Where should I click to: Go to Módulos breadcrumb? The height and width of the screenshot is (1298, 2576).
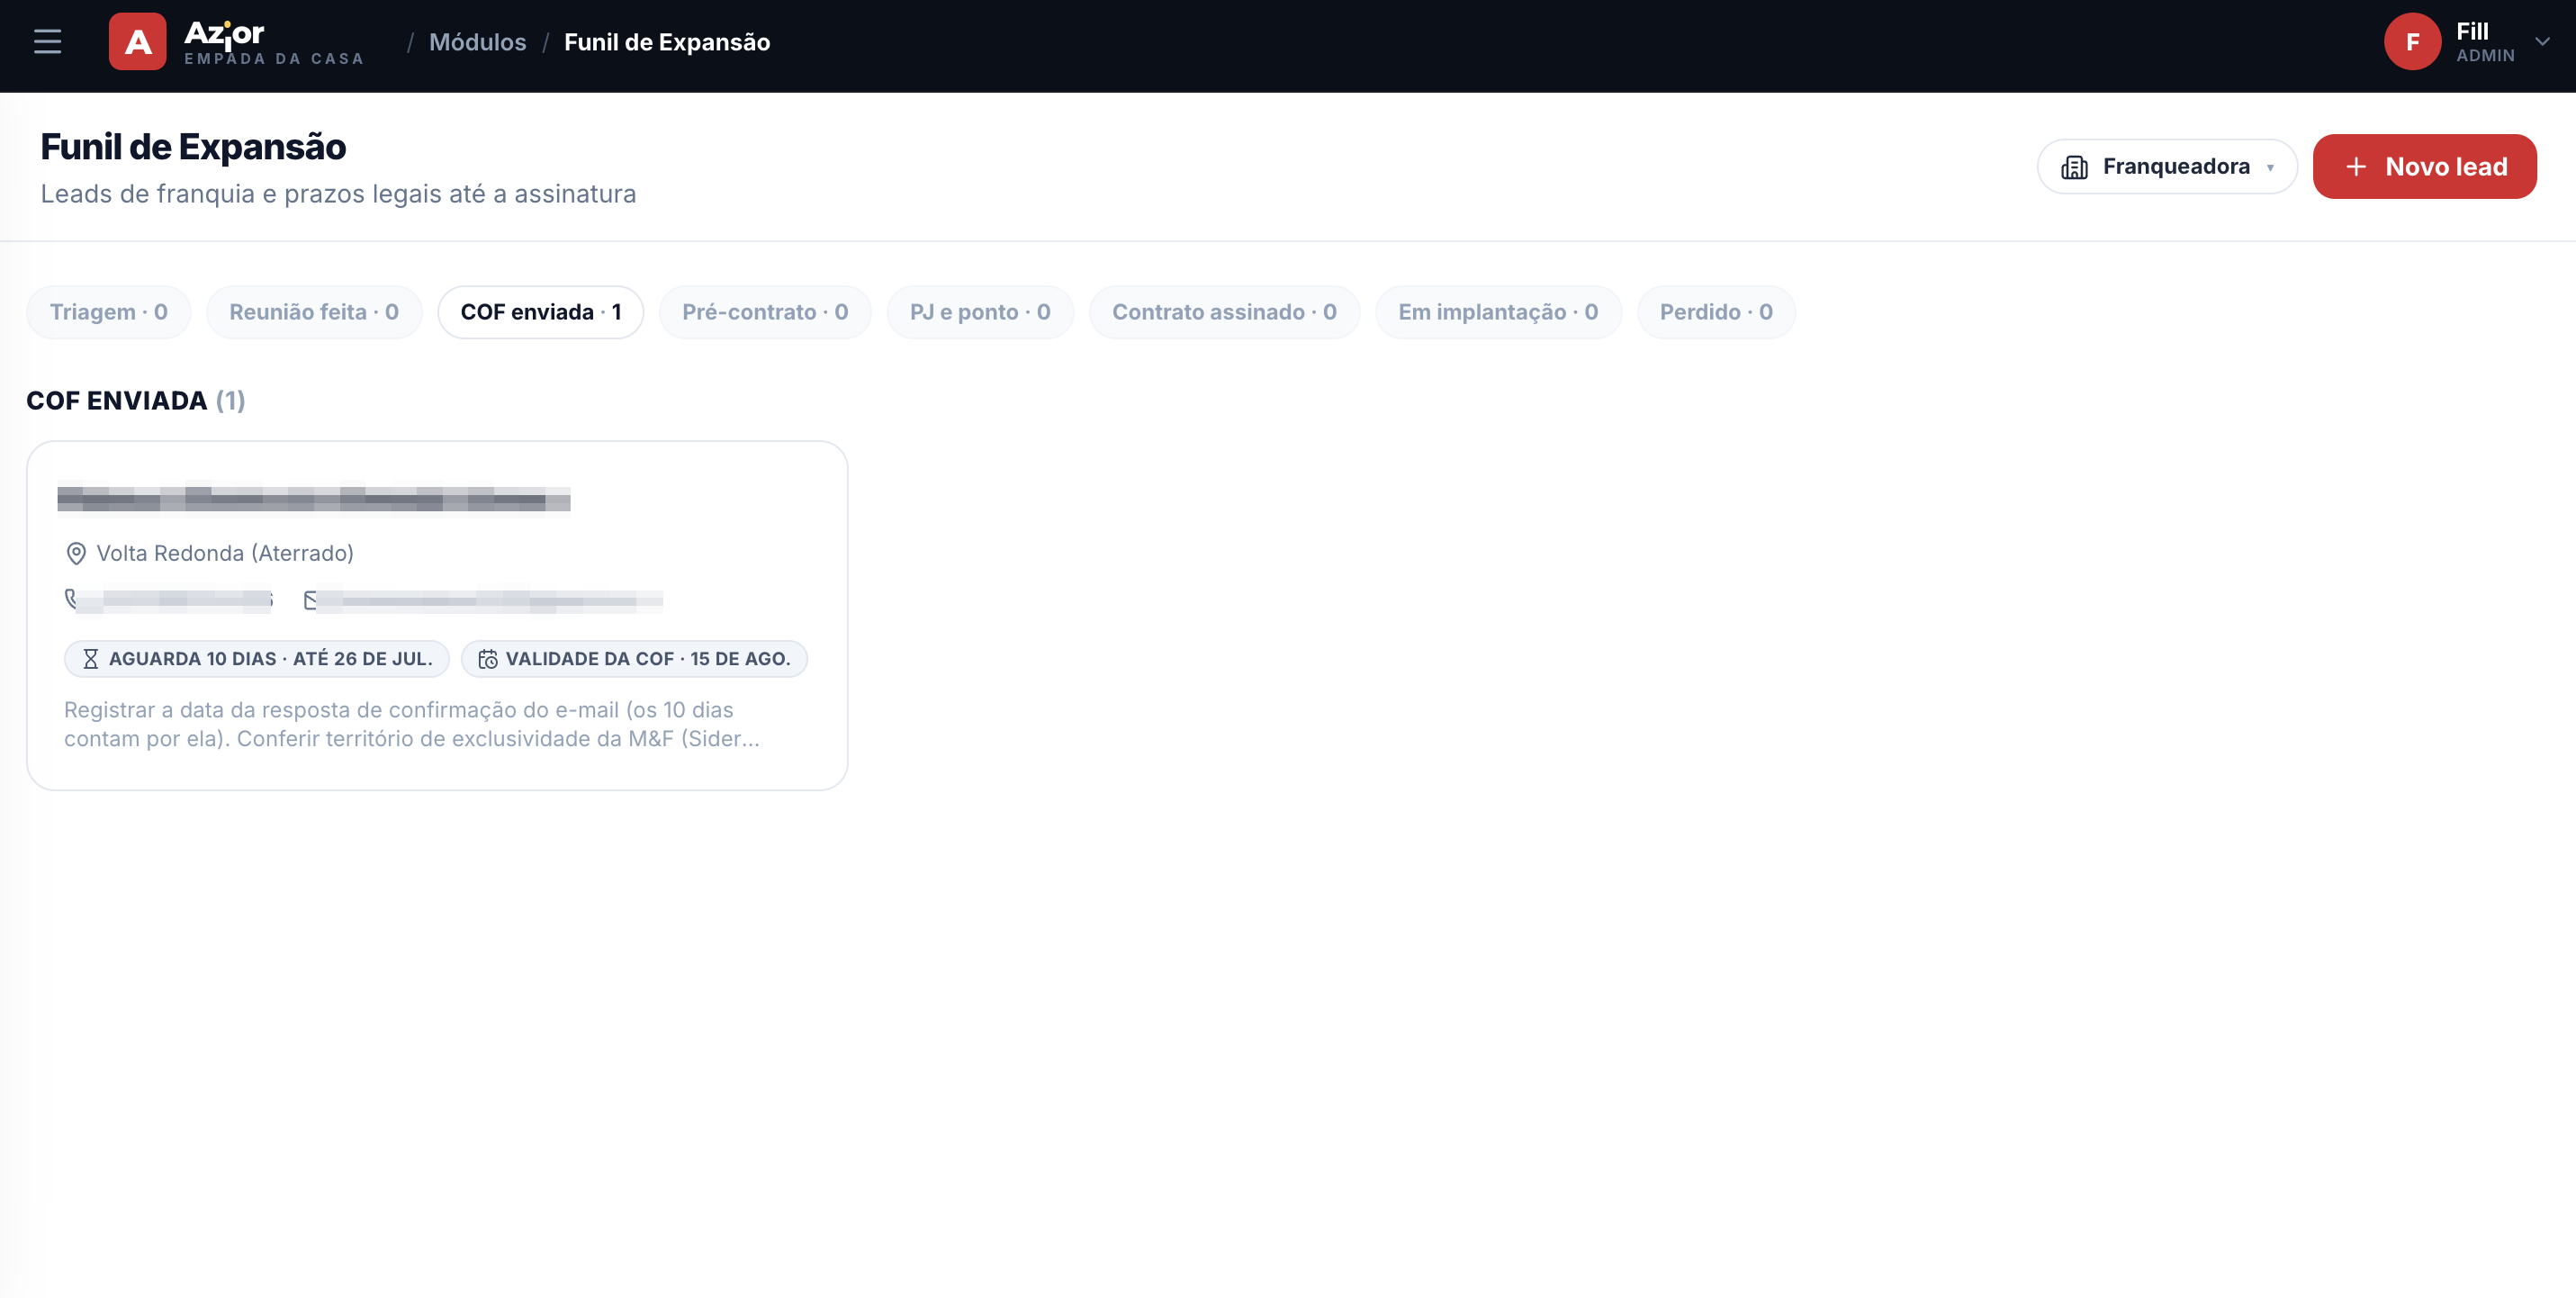pyautogui.click(x=477, y=42)
